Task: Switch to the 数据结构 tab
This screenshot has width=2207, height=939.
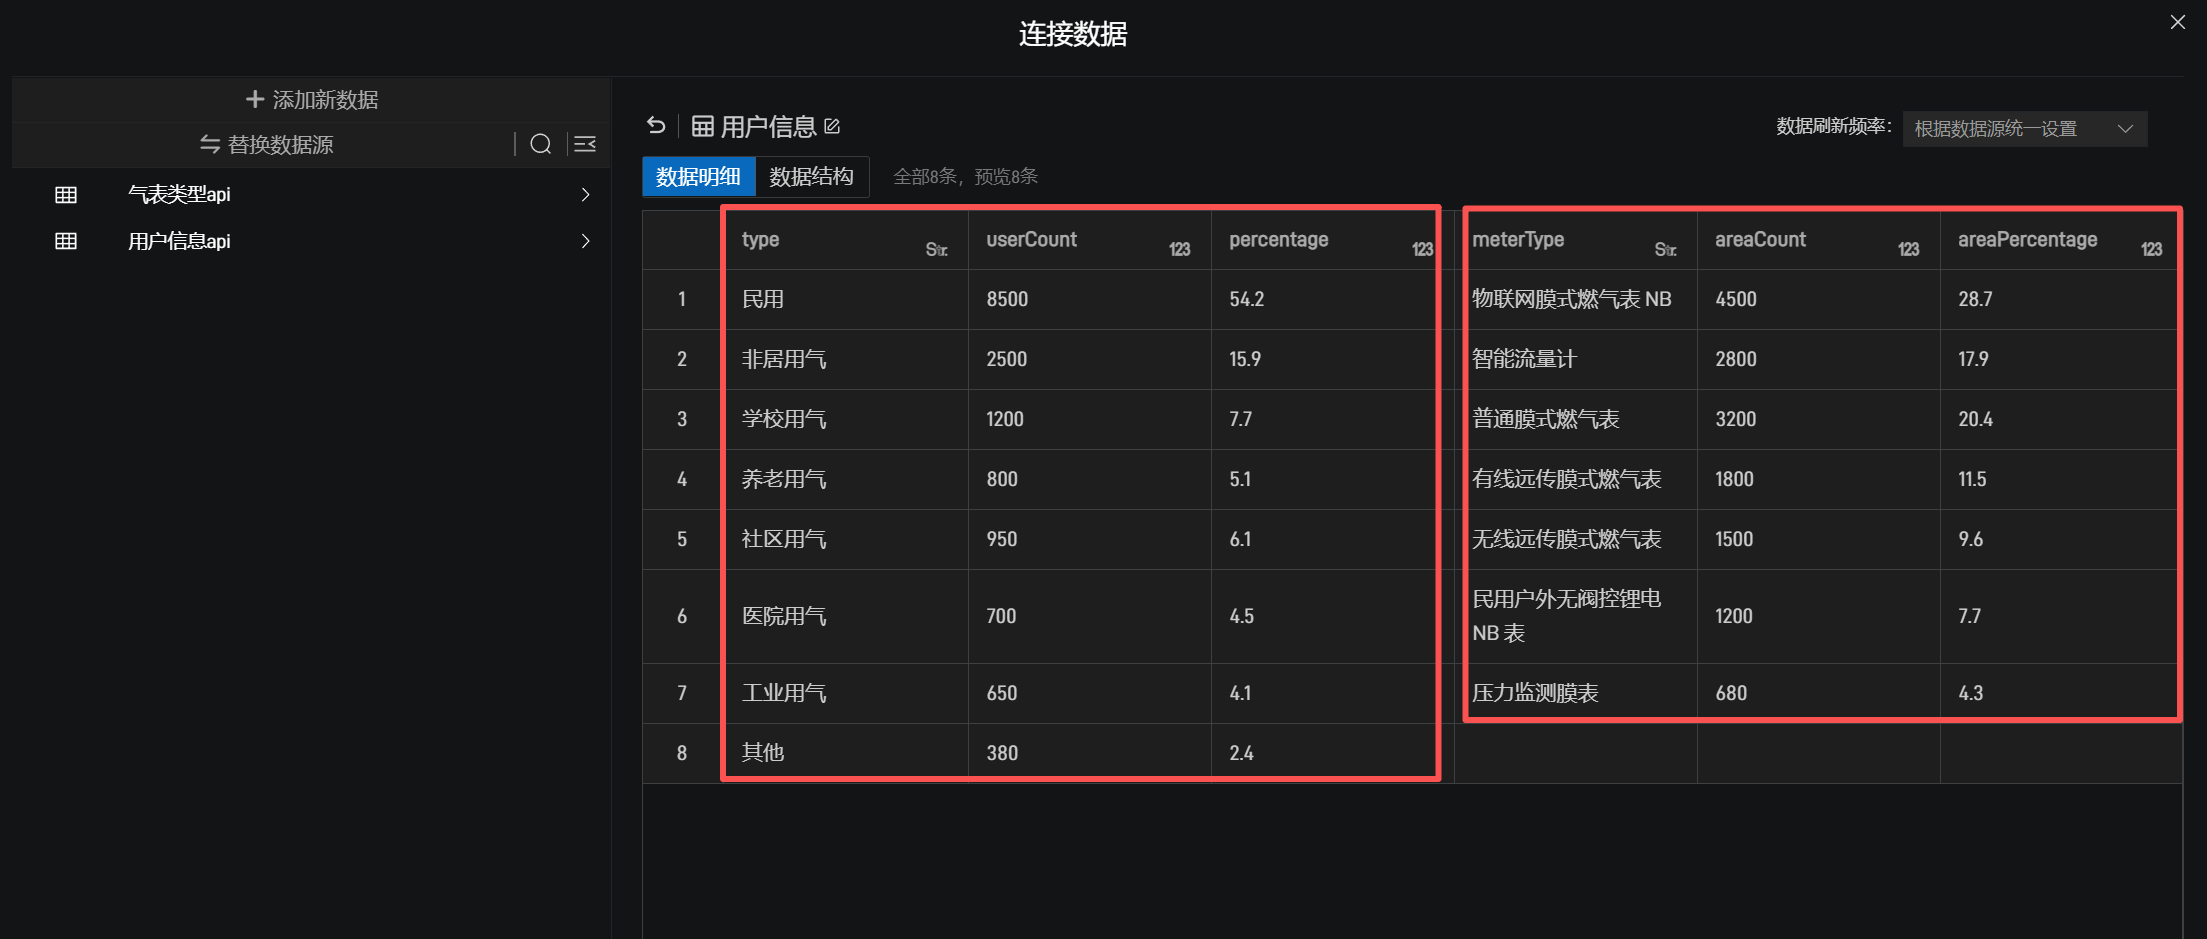Action: click(811, 177)
